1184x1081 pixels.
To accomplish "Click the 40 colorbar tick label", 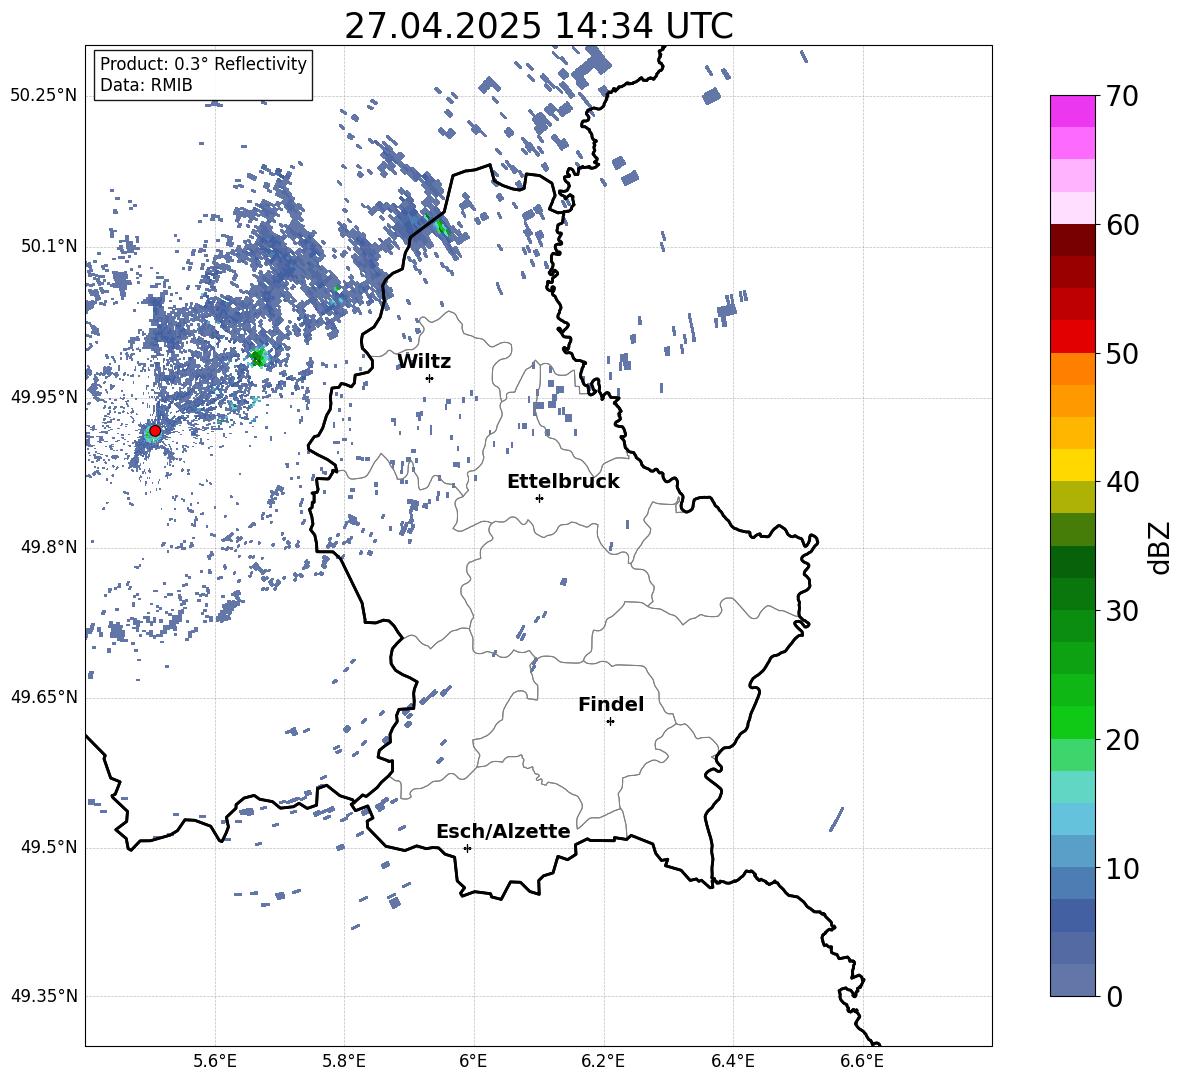I will [1123, 482].
